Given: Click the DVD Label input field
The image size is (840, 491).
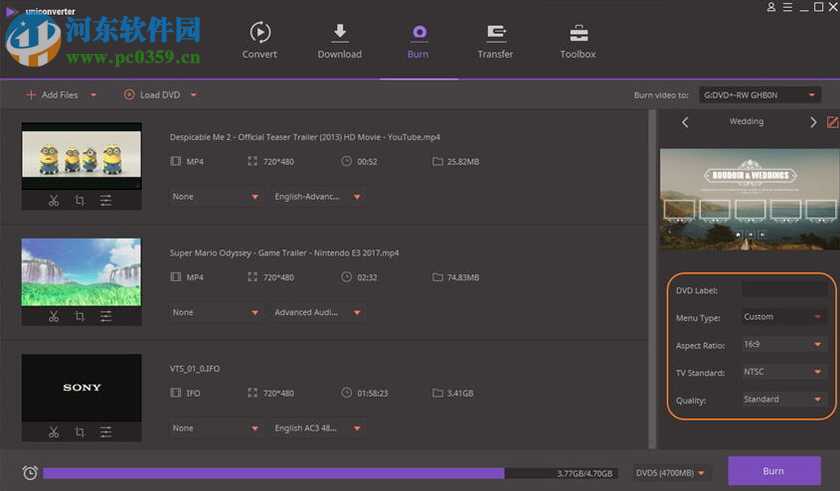Looking at the screenshot, I should pos(784,290).
